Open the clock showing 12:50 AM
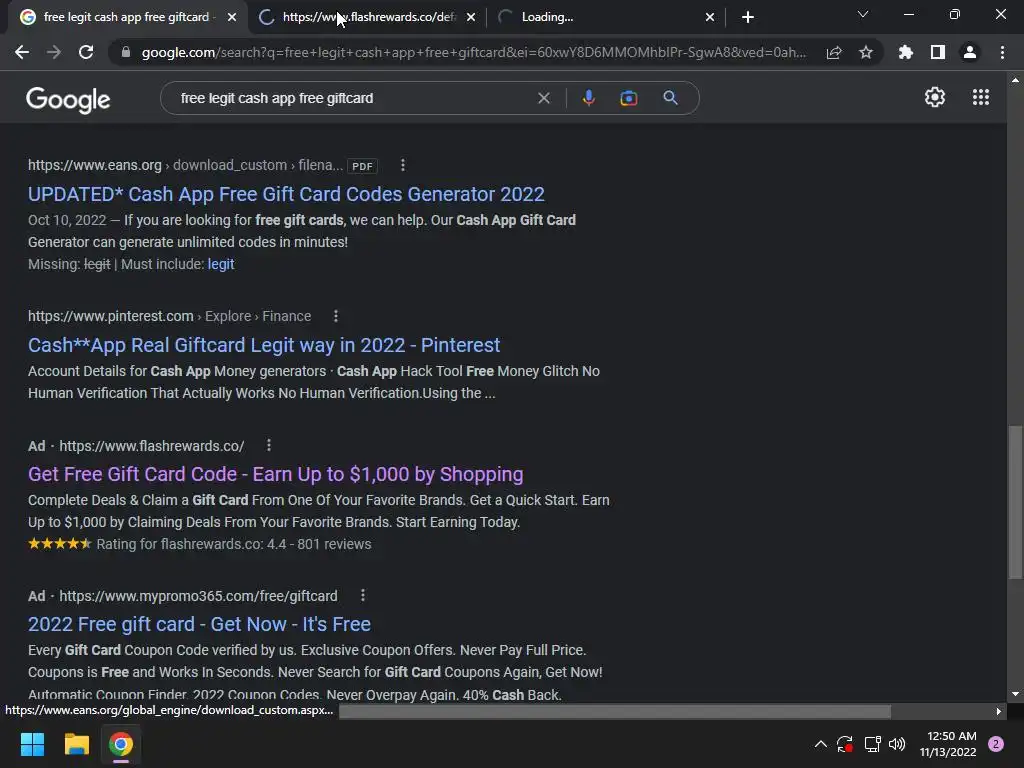This screenshot has width=1024, height=768. (948, 744)
